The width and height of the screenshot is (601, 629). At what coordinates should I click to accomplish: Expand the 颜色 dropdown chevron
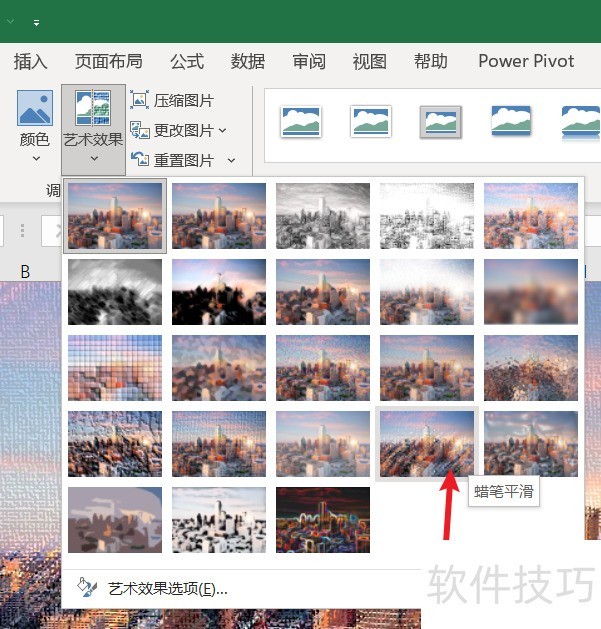pos(36,158)
